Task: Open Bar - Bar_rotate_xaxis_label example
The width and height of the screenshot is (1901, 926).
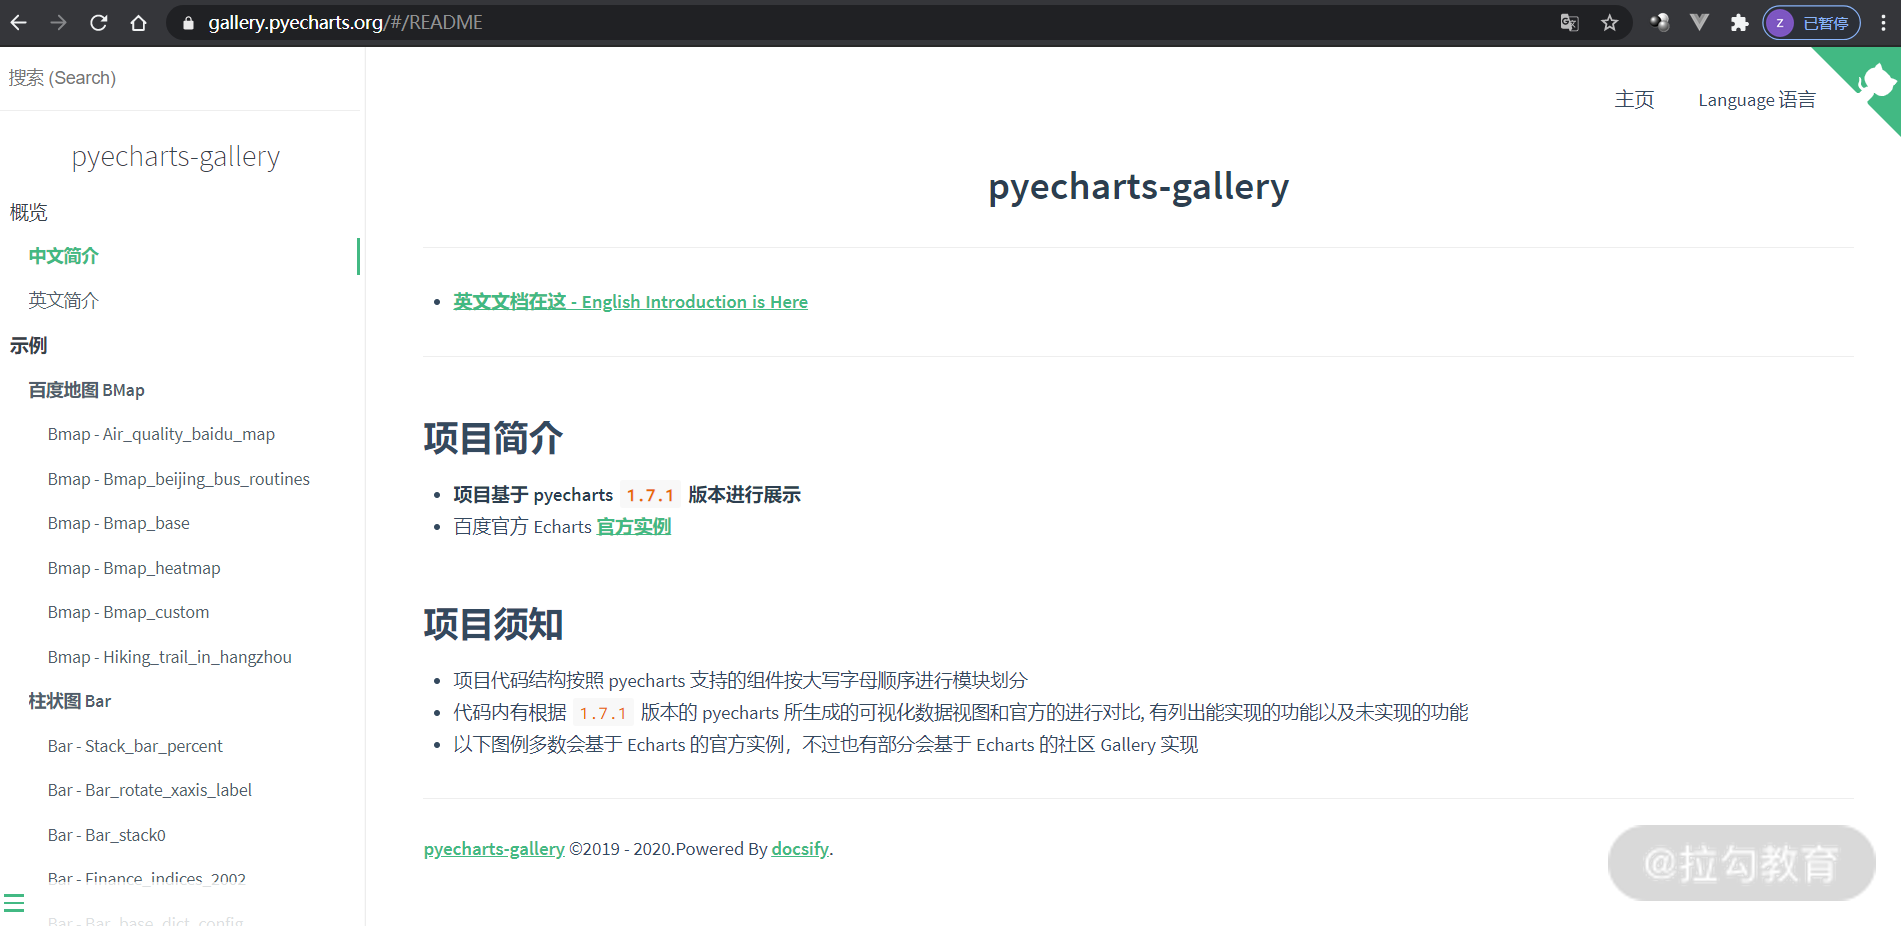Action: (150, 790)
